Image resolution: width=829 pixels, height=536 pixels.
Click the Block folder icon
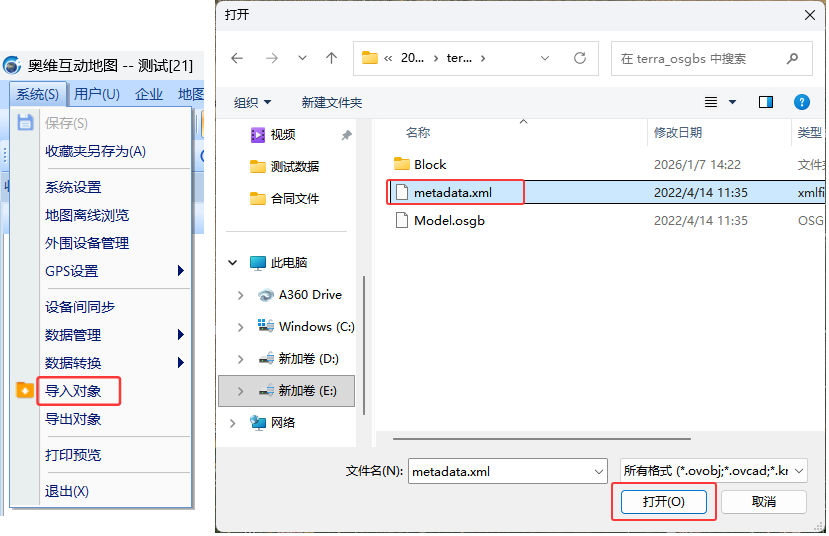click(402, 164)
